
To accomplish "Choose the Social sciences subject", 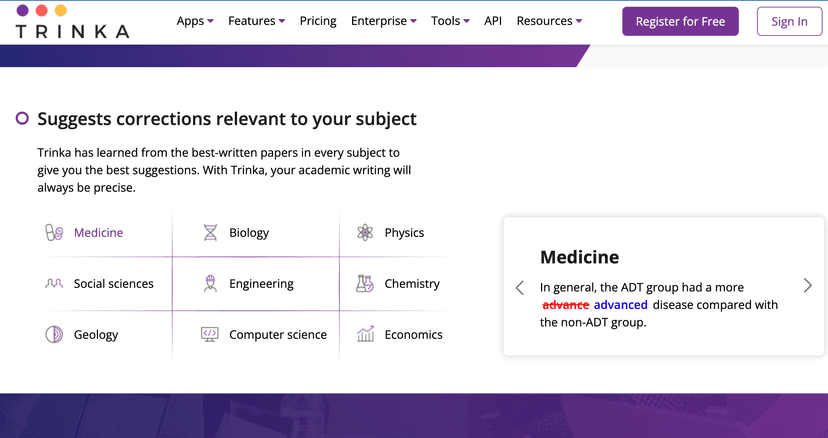I will point(114,284).
